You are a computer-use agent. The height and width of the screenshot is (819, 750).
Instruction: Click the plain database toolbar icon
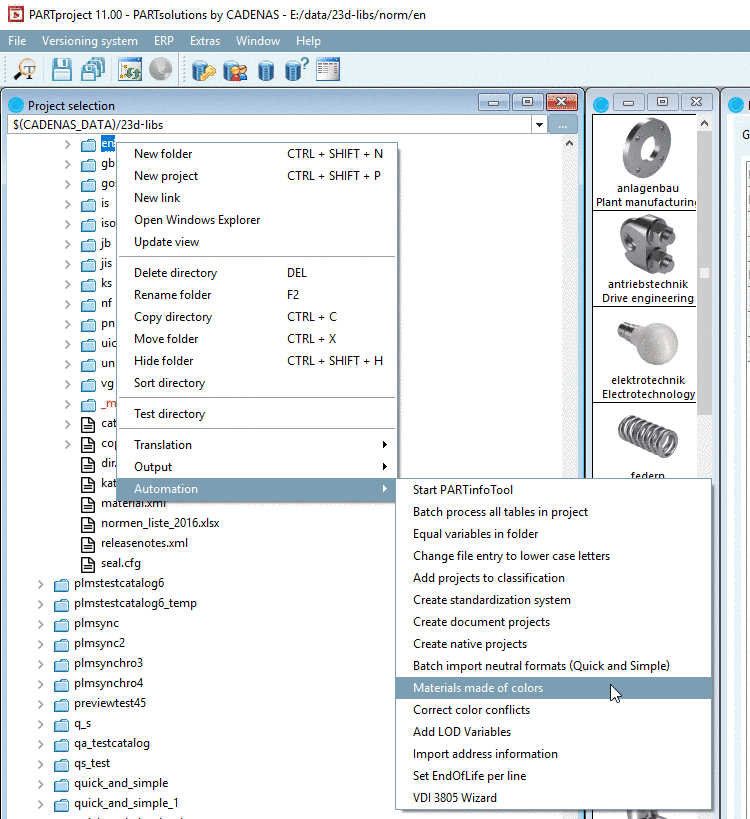tap(266, 71)
